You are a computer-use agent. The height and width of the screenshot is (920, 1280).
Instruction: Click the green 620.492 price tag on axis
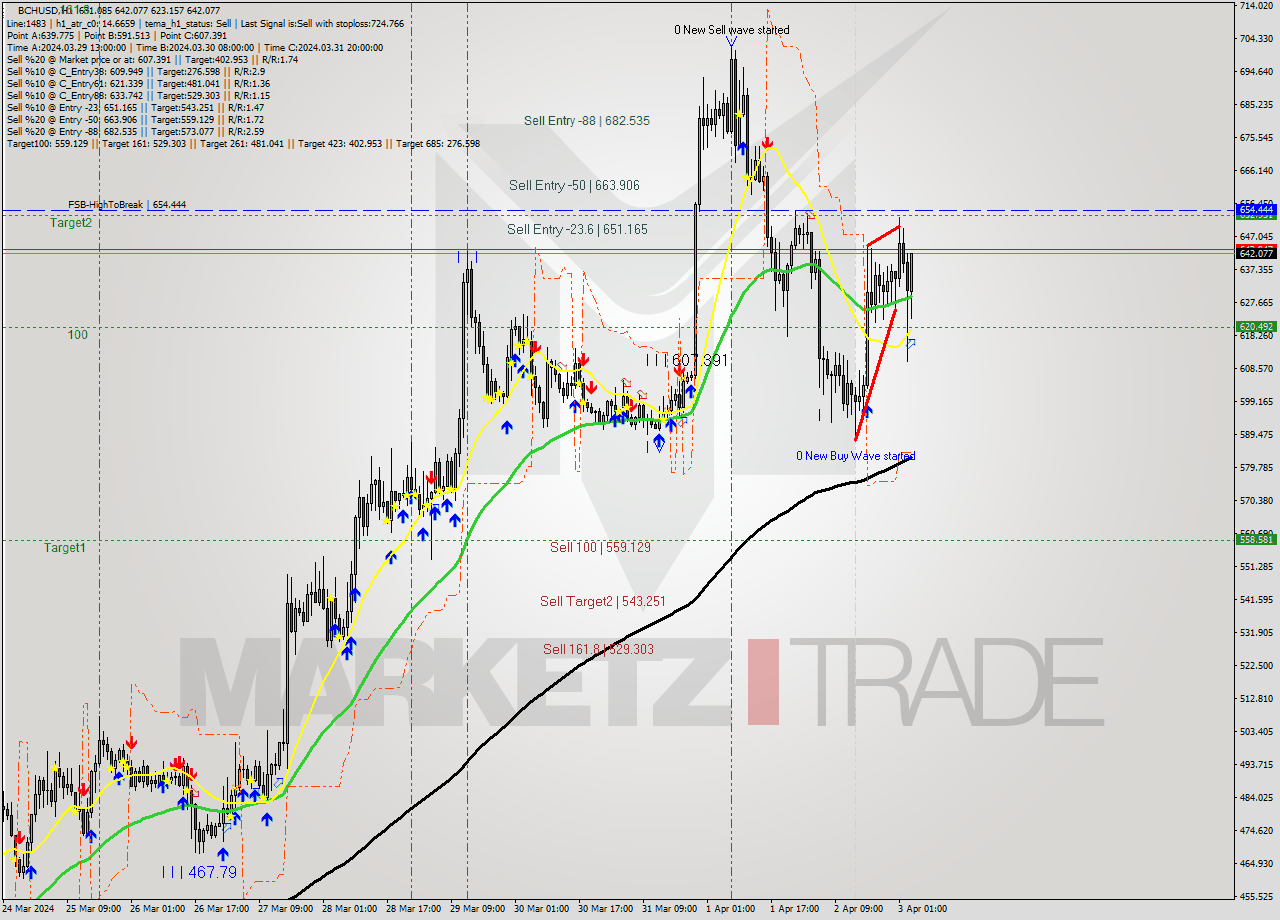(1256, 326)
